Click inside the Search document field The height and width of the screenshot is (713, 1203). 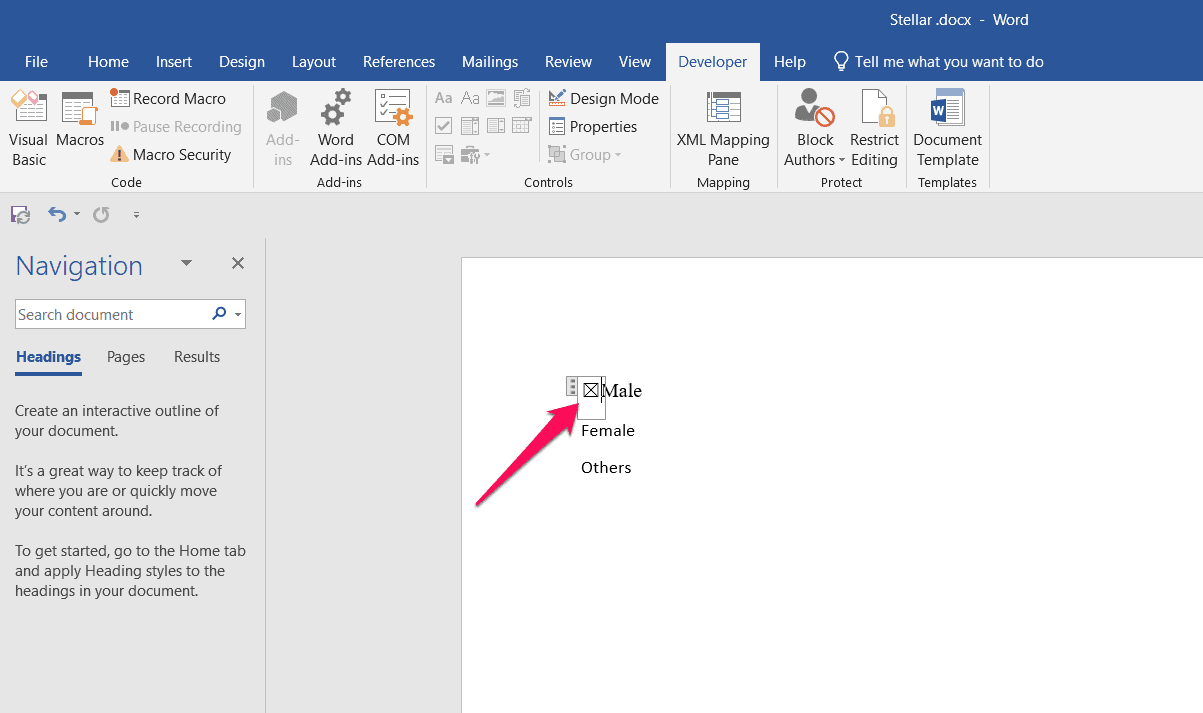[110, 313]
